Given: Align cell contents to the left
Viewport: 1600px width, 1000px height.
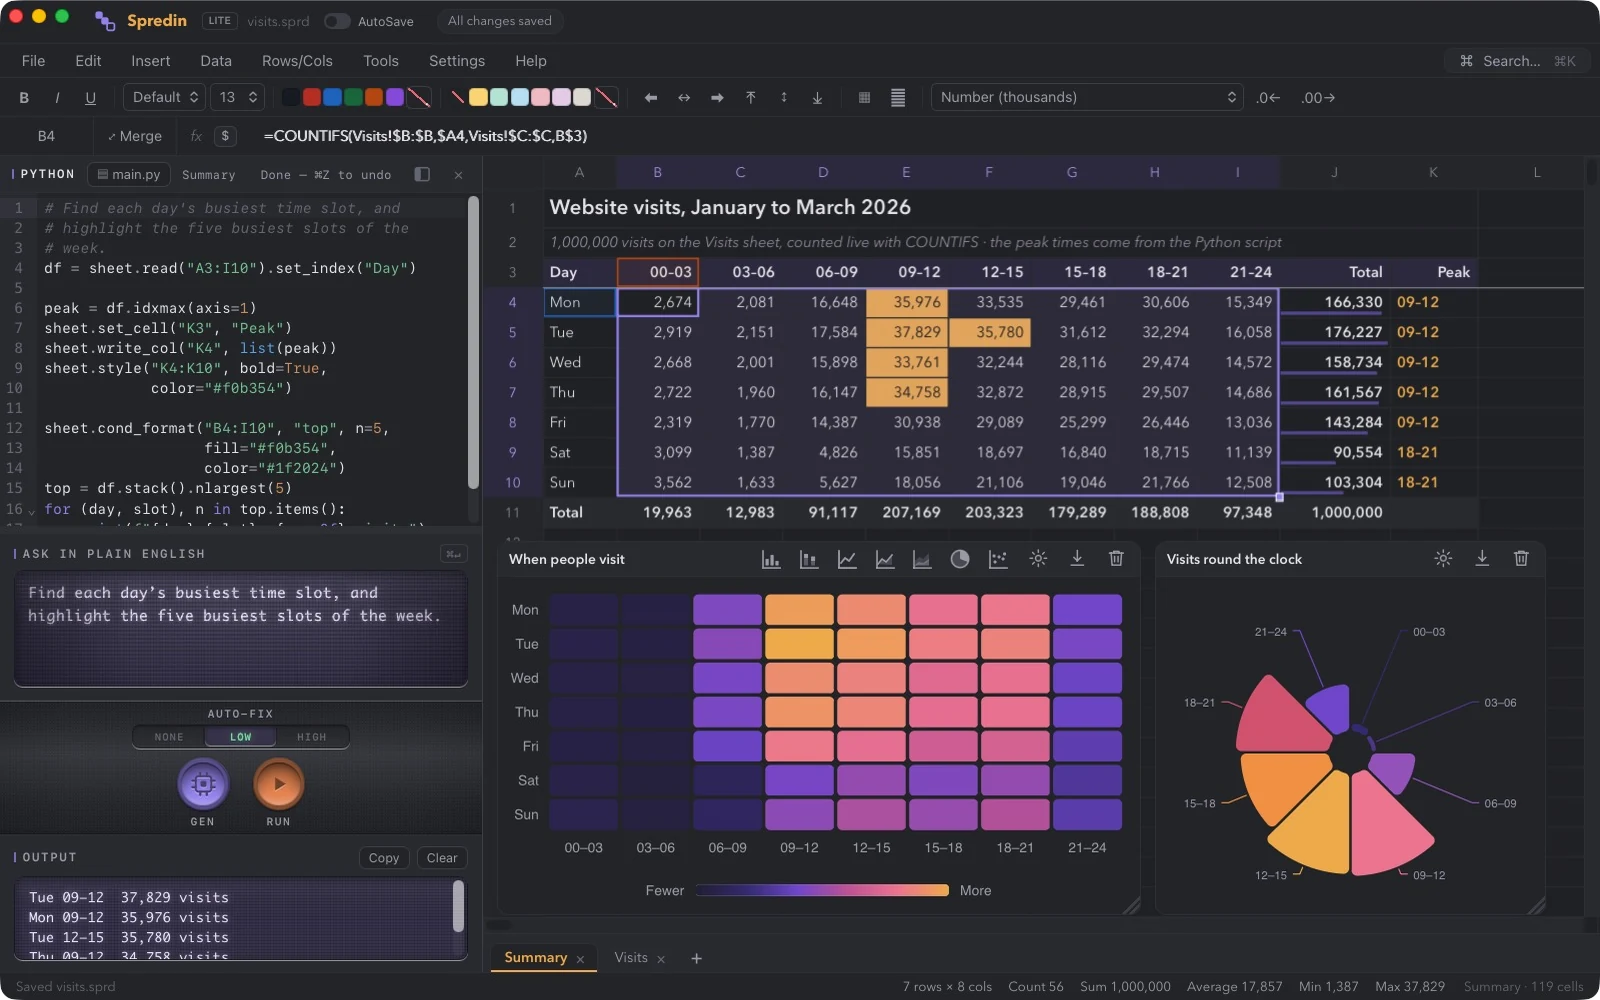Looking at the screenshot, I should pos(651,97).
